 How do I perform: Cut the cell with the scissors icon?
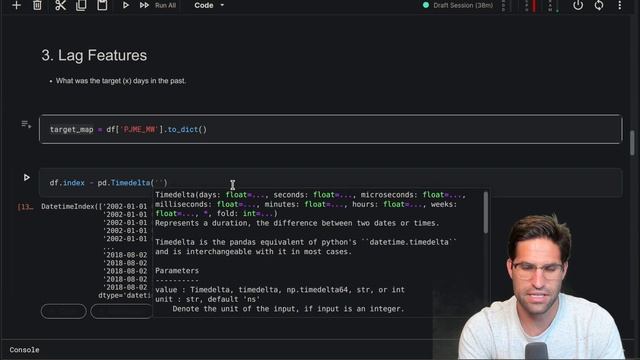[60, 5]
